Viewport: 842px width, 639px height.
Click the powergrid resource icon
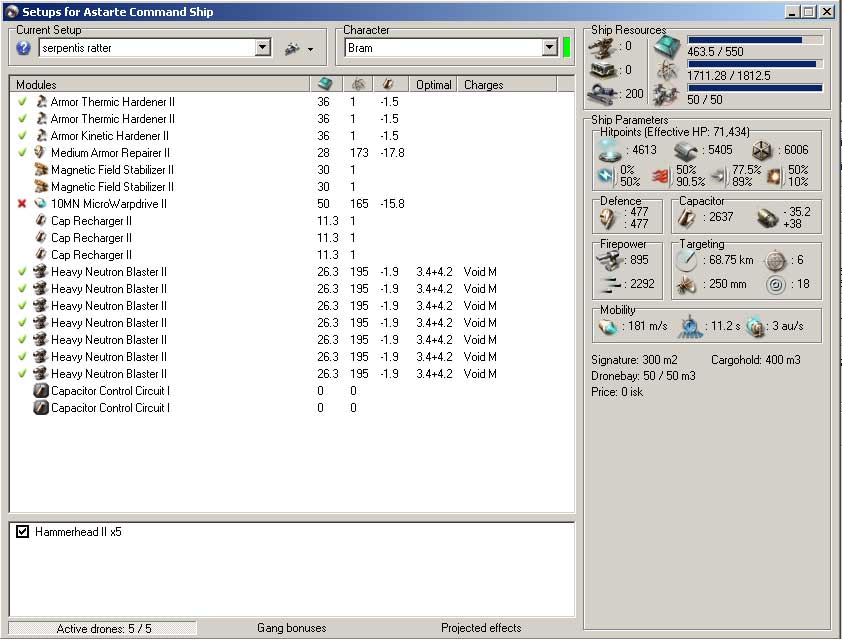[x=667, y=70]
